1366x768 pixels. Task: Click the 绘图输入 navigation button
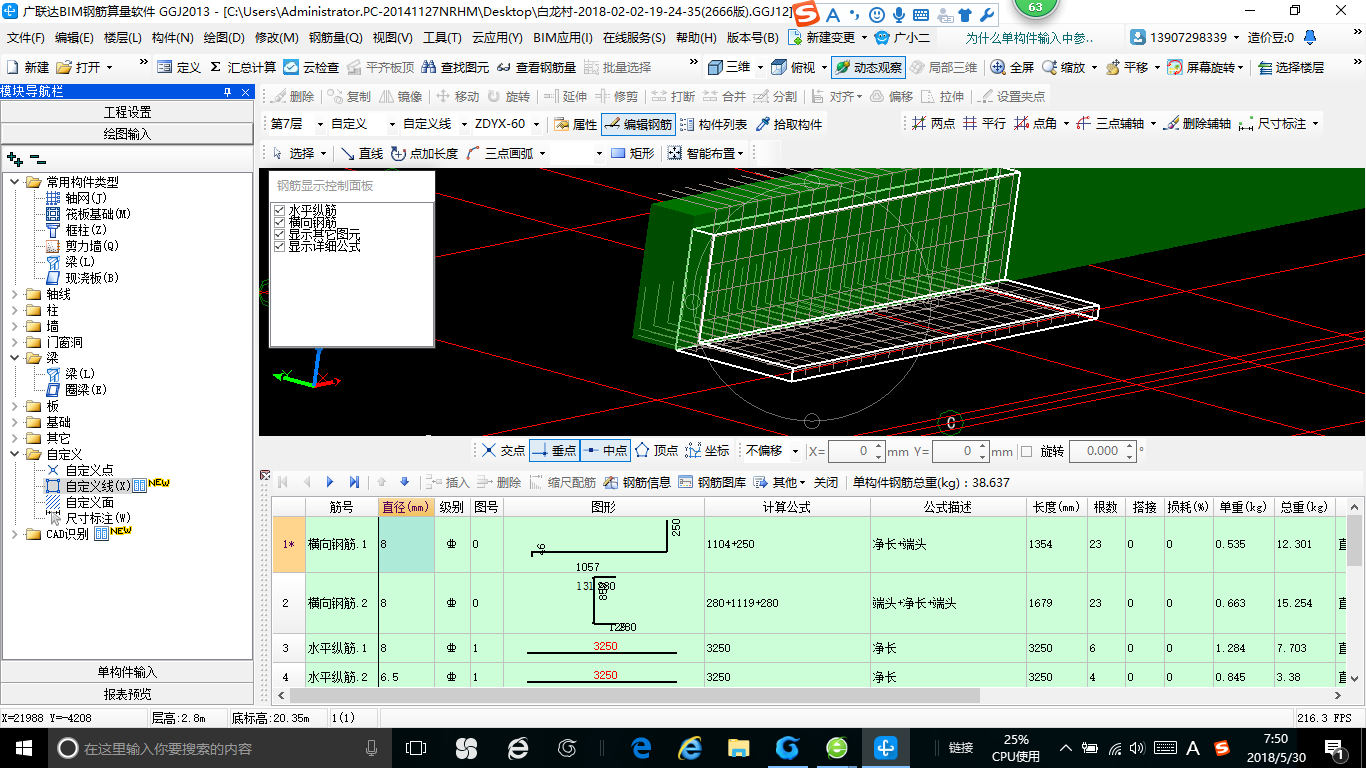(x=127, y=133)
